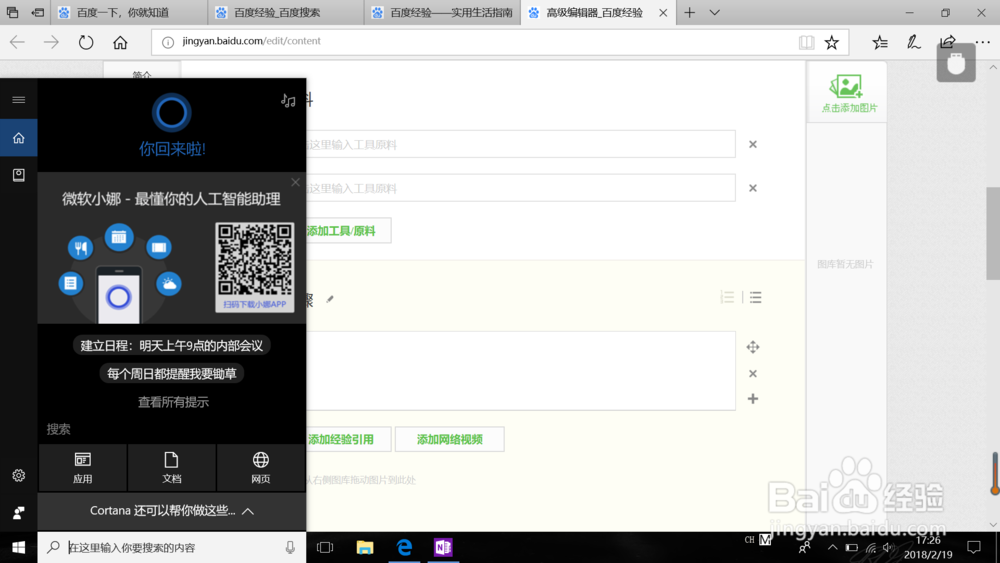Close the Cortana promo card
Screen dimensions: 1000x563
point(295,182)
